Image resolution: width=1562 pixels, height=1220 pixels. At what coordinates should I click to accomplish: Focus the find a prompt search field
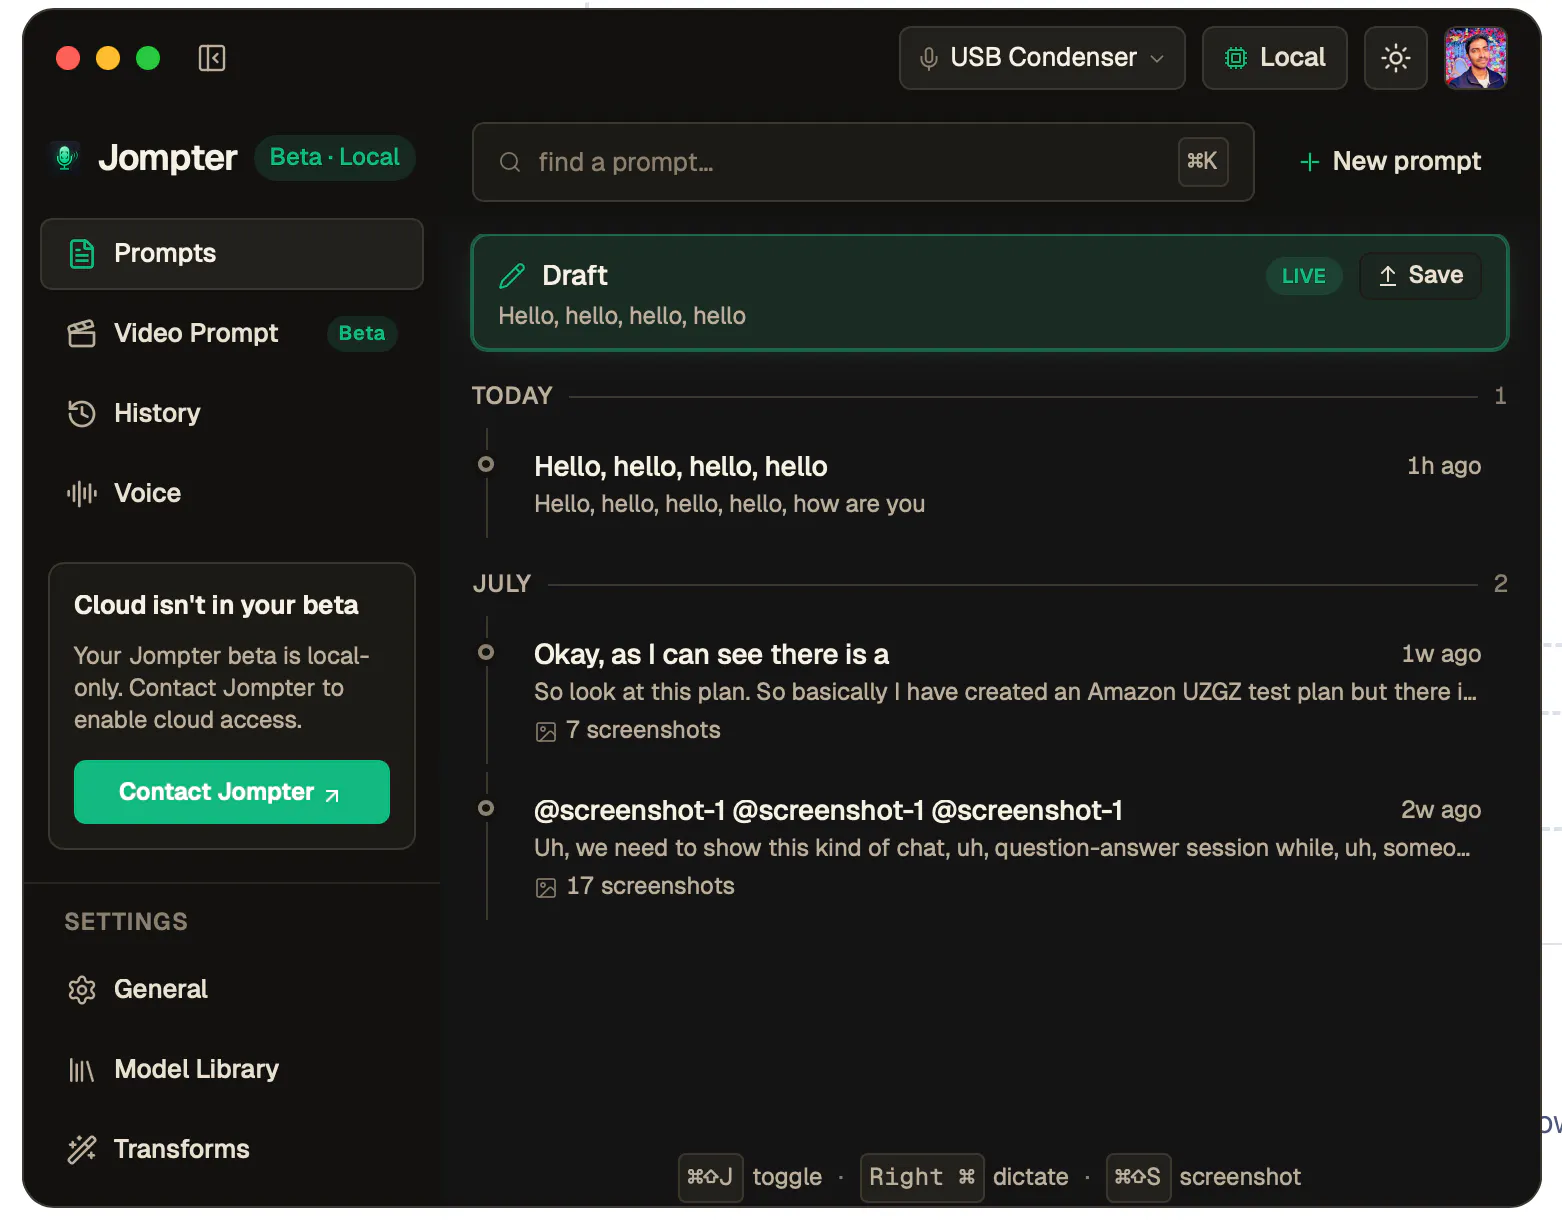[863, 162]
